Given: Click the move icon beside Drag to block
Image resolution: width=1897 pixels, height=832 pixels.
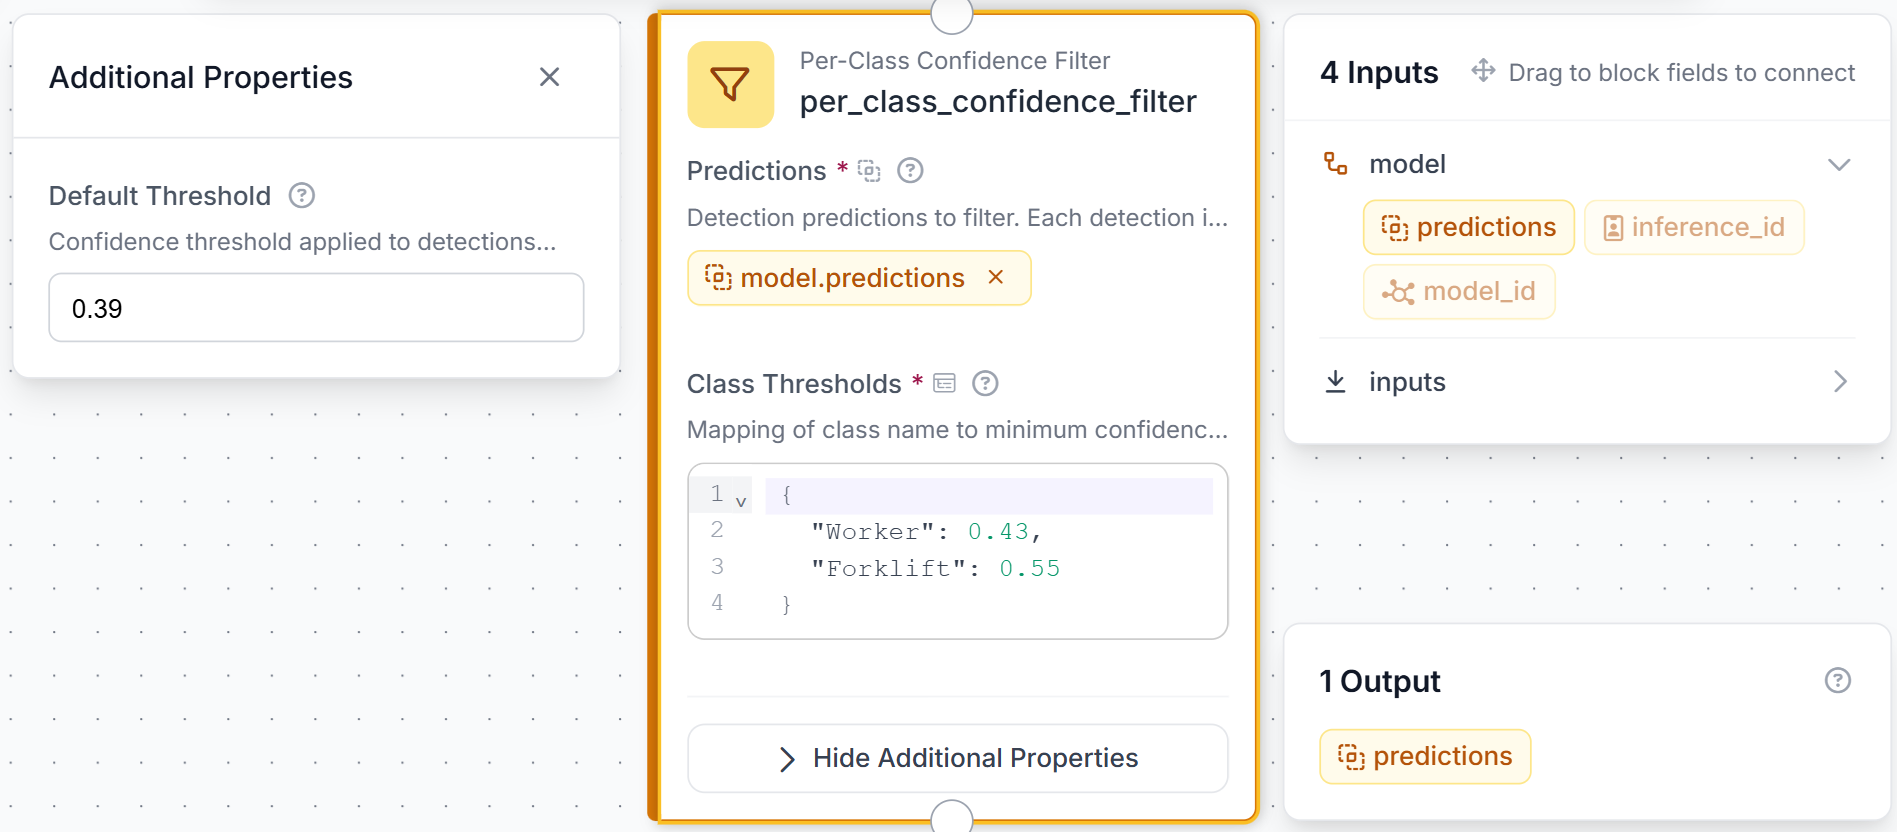Looking at the screenshot, I should tap(1483, 71).
